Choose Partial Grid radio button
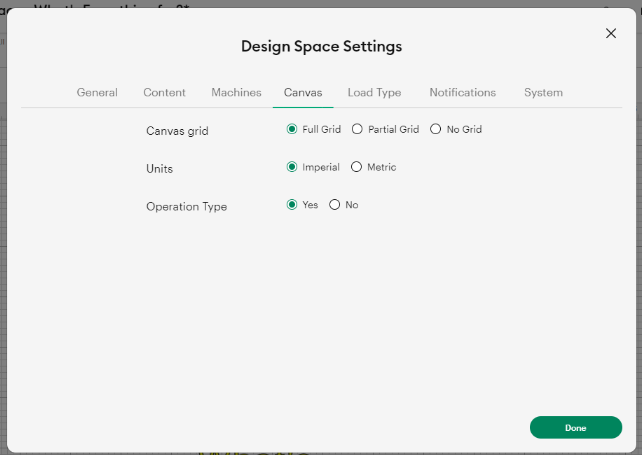 click(x=357, y=129)
